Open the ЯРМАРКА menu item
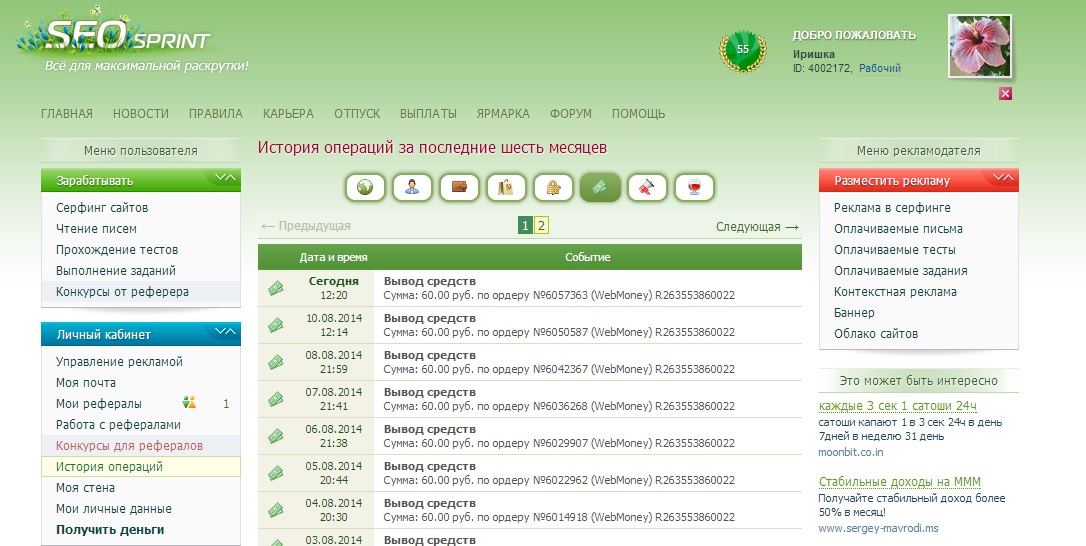This screenshot has width=1086, height=546. click(503, 114)
